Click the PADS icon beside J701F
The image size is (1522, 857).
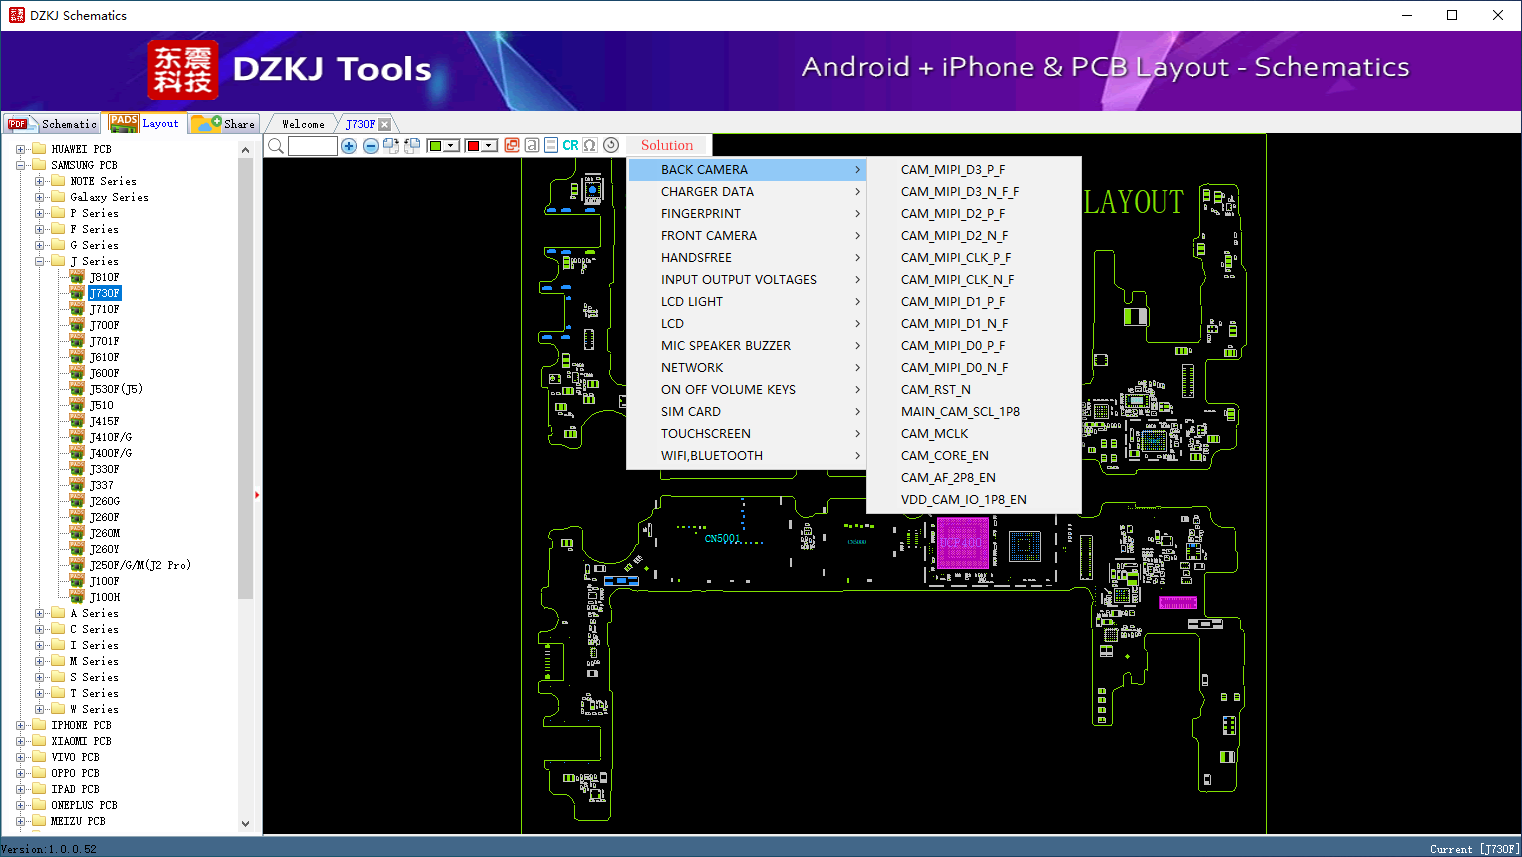pos(77,341)
